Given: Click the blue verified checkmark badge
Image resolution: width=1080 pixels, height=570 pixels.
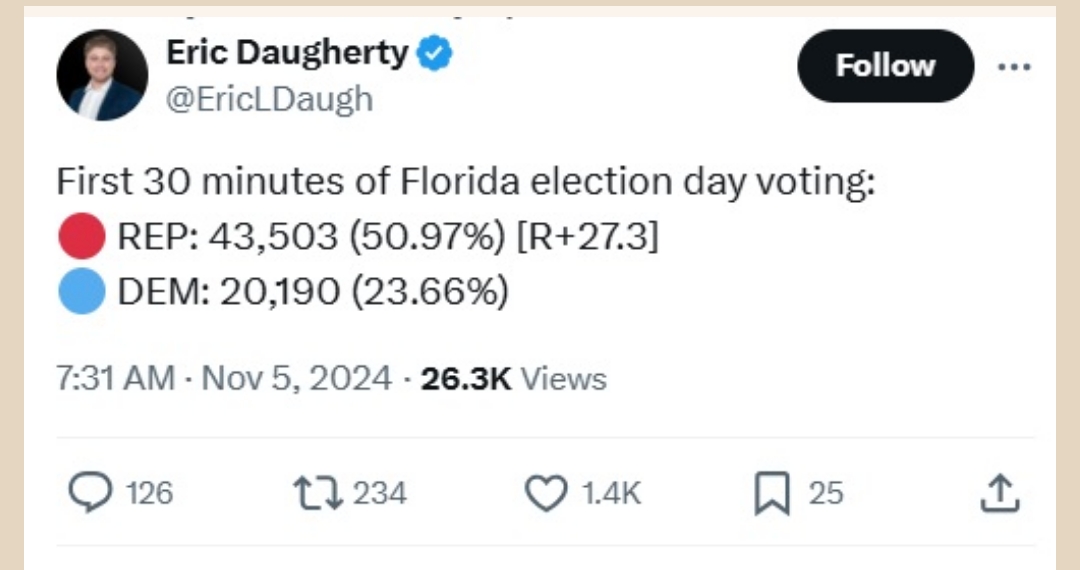Looking at the screenshot, I should pyautogui.click(x=434, y=53).
